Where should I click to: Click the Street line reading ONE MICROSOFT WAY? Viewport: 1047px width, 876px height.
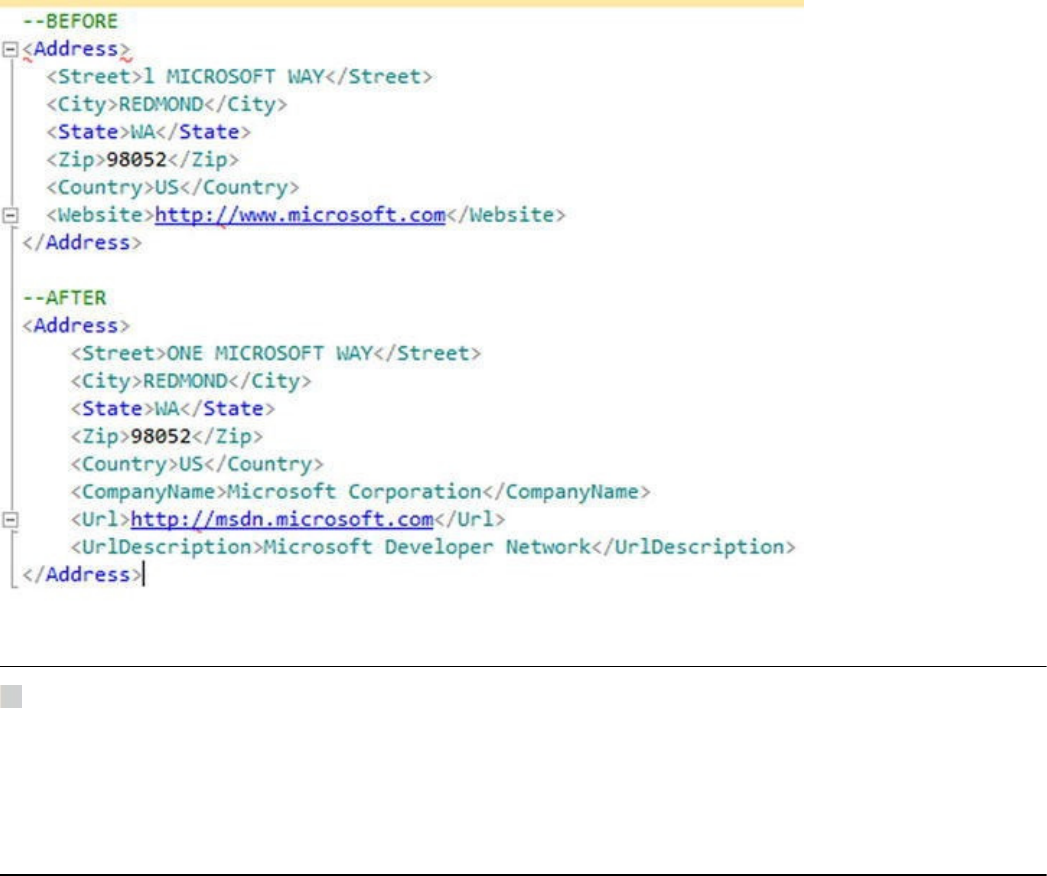point(276,353)
